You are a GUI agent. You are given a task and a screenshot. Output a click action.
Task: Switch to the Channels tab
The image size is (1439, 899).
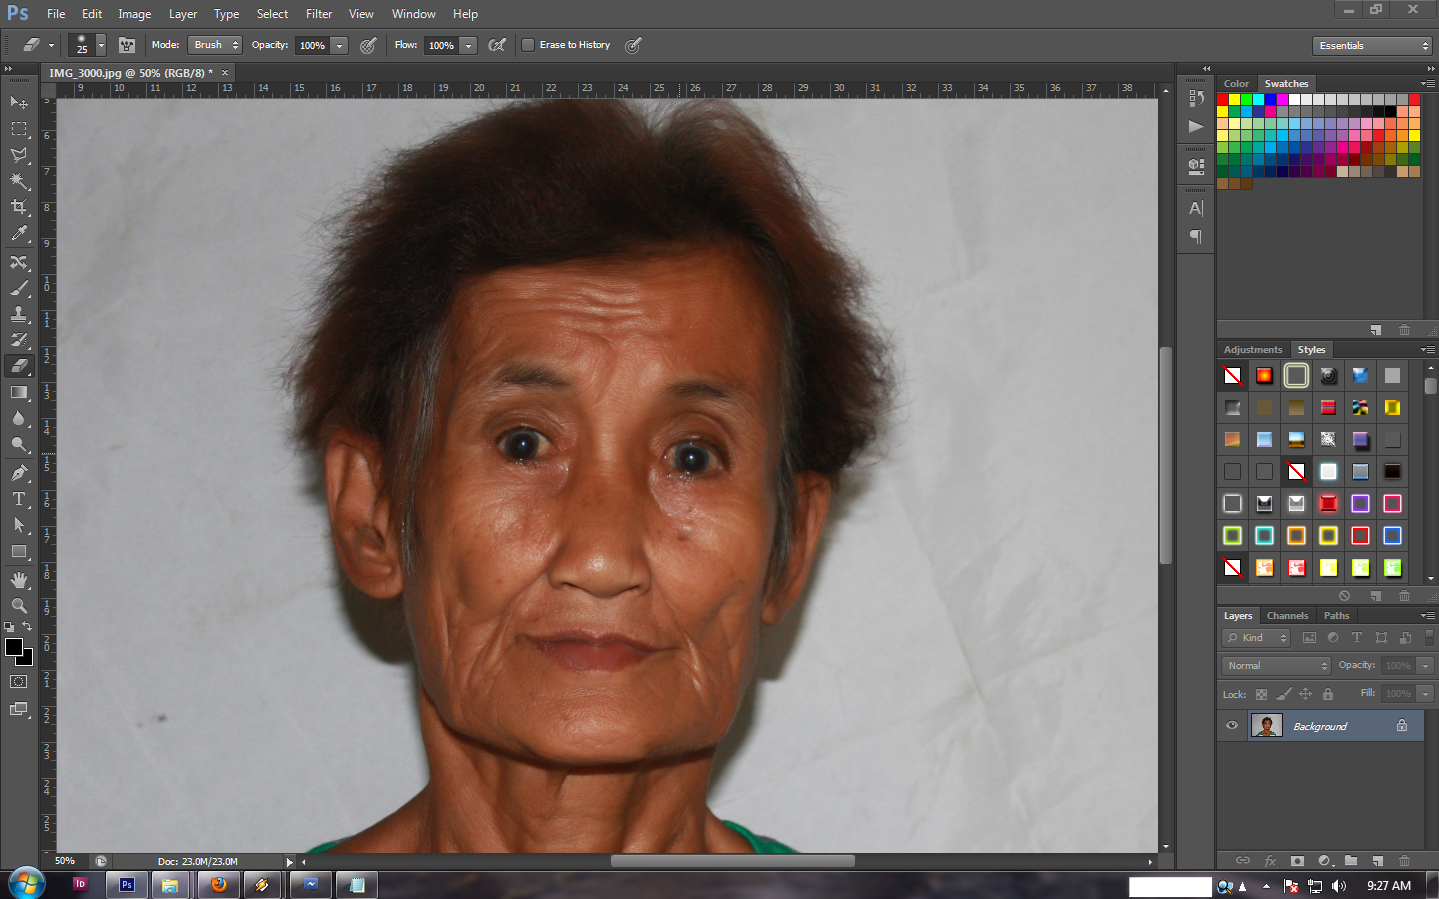click(x=1287, y=615)
